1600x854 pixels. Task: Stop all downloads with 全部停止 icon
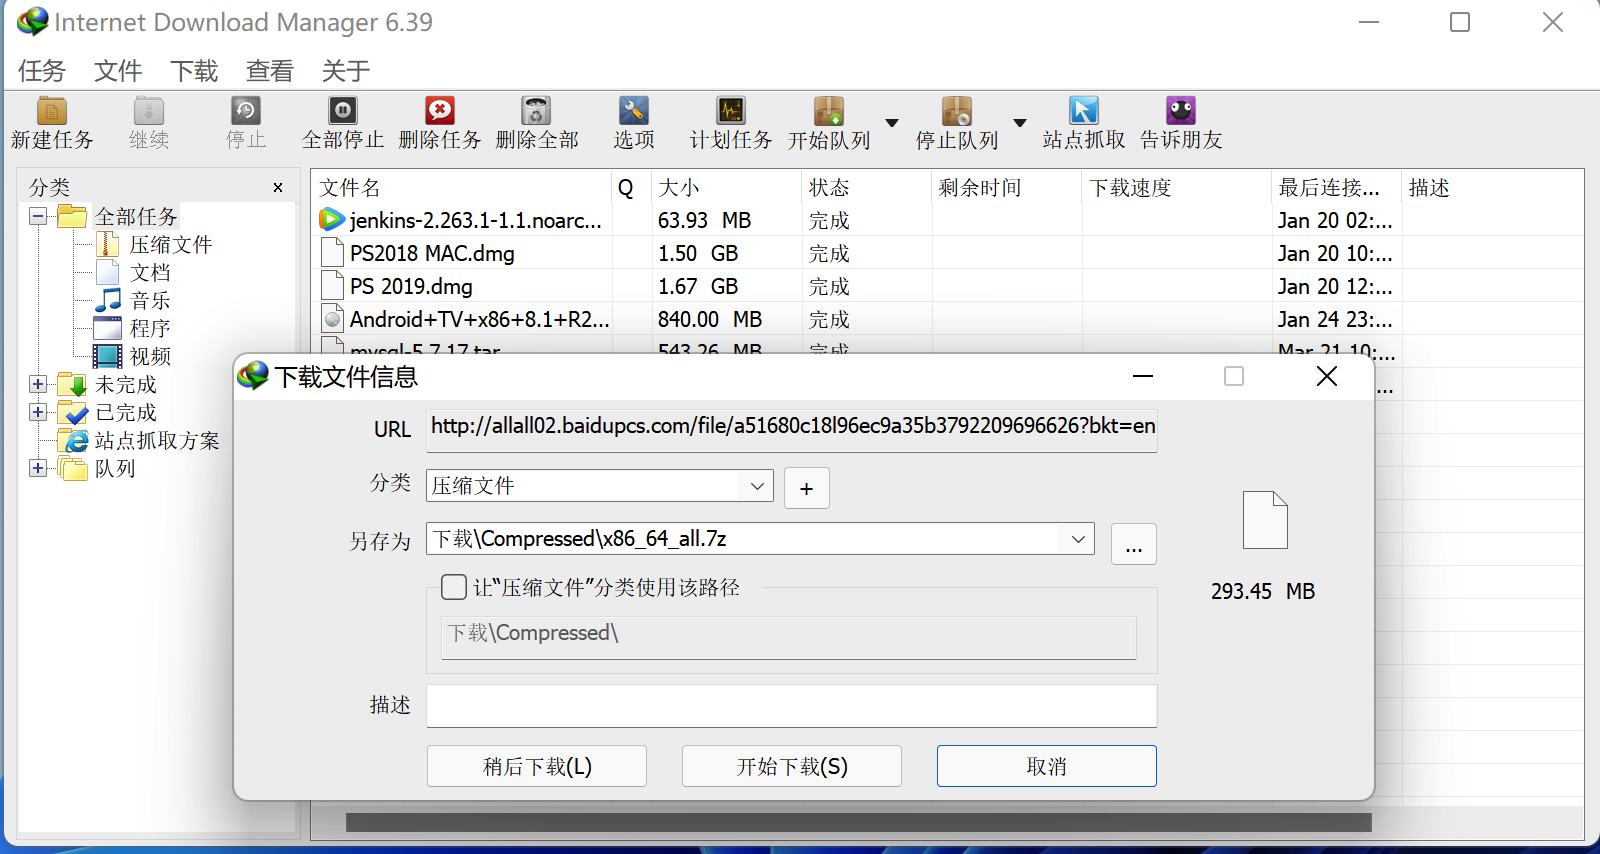(x=343, y=110)
